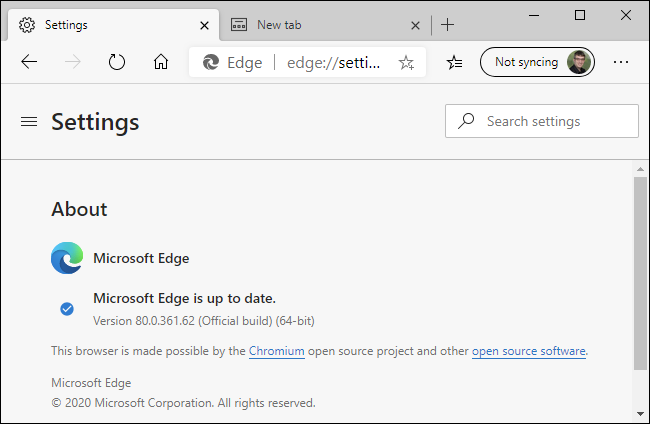The width and height of the screenshot is (650, 424).
Task: Click the Microsoft Edge logo
Action: pos(67,258)
